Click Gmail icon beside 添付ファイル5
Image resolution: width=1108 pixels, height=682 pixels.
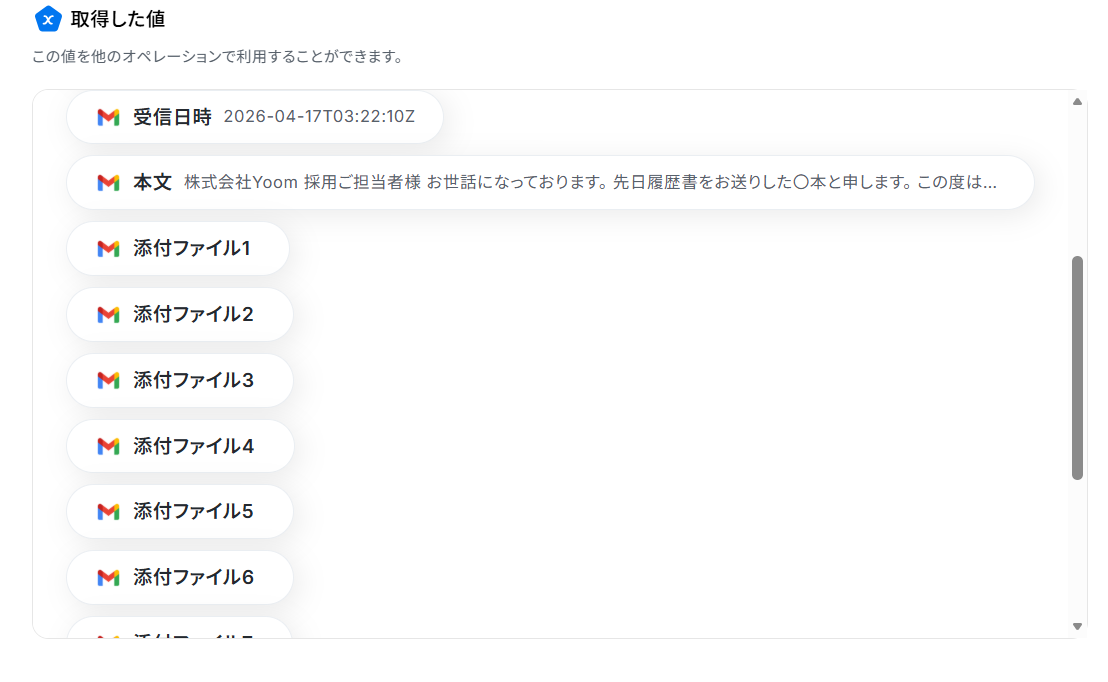pos(108,512)
